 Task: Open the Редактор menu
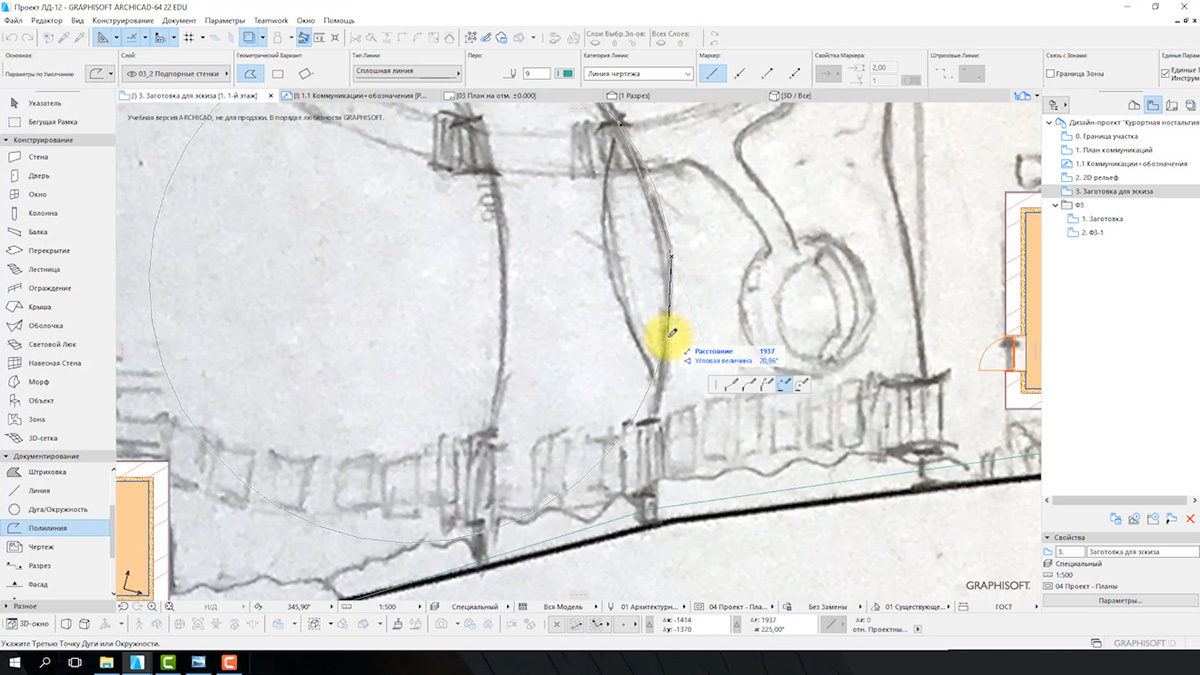[x=46, y=20]
